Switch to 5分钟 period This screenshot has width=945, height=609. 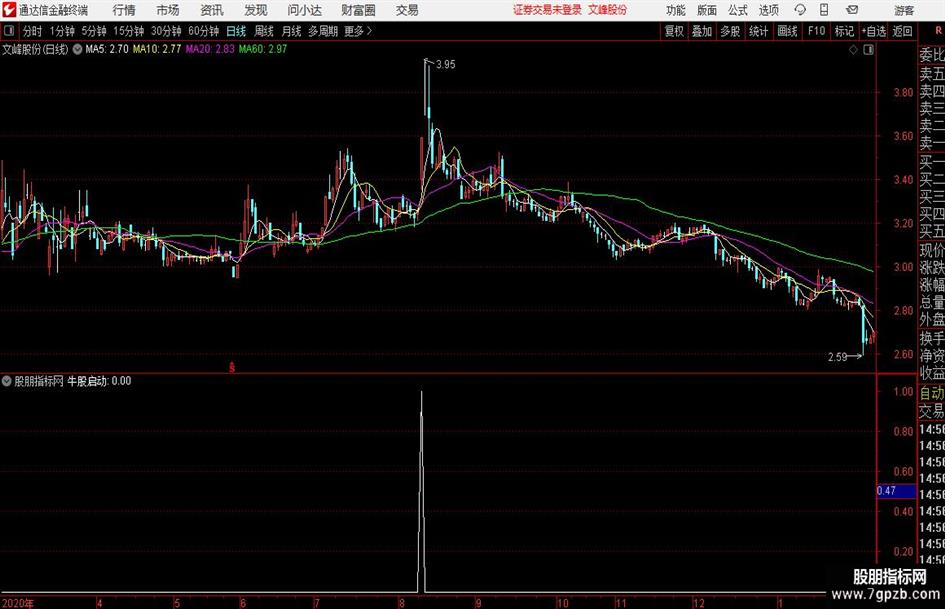[94, 31]
